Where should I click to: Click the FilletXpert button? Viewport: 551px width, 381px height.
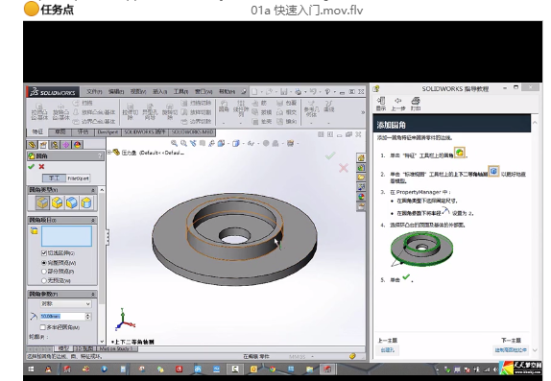78,178
